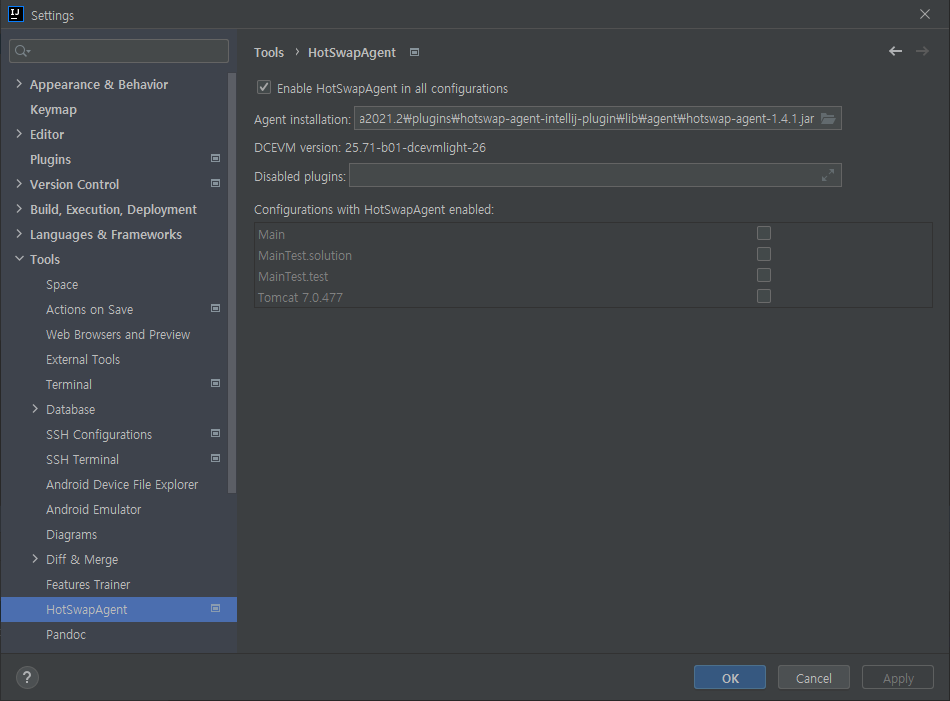The image size is (950, 701).
Task: Expand Appearance & Behavior section
Action: [x=19, y=84]
